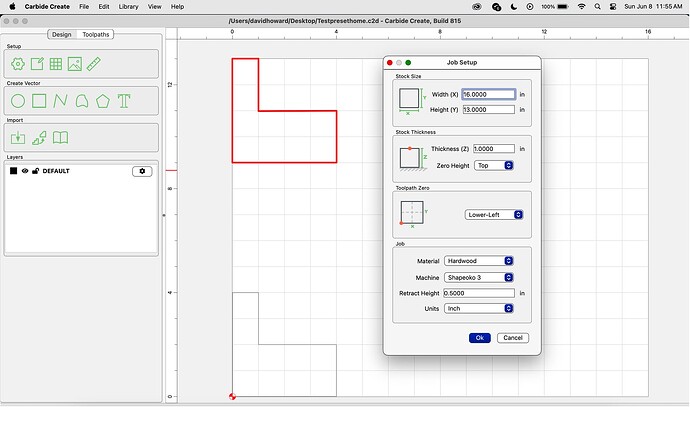Open the Material Hardwood dropdown
Screen dimensions: 690x445
pos(479,261)
